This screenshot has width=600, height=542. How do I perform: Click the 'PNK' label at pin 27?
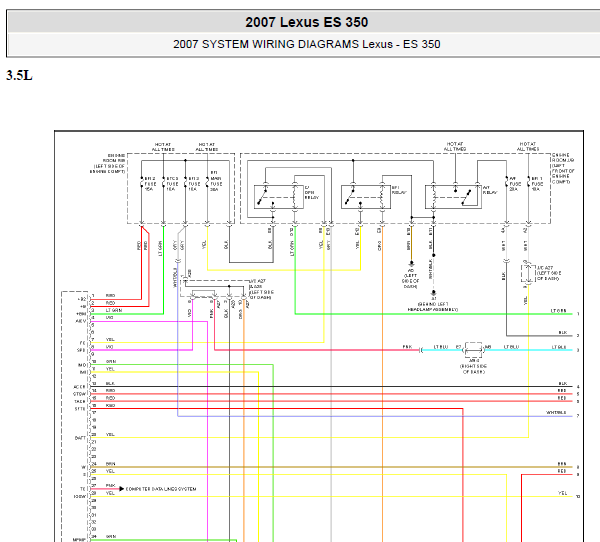pos(110,485)
